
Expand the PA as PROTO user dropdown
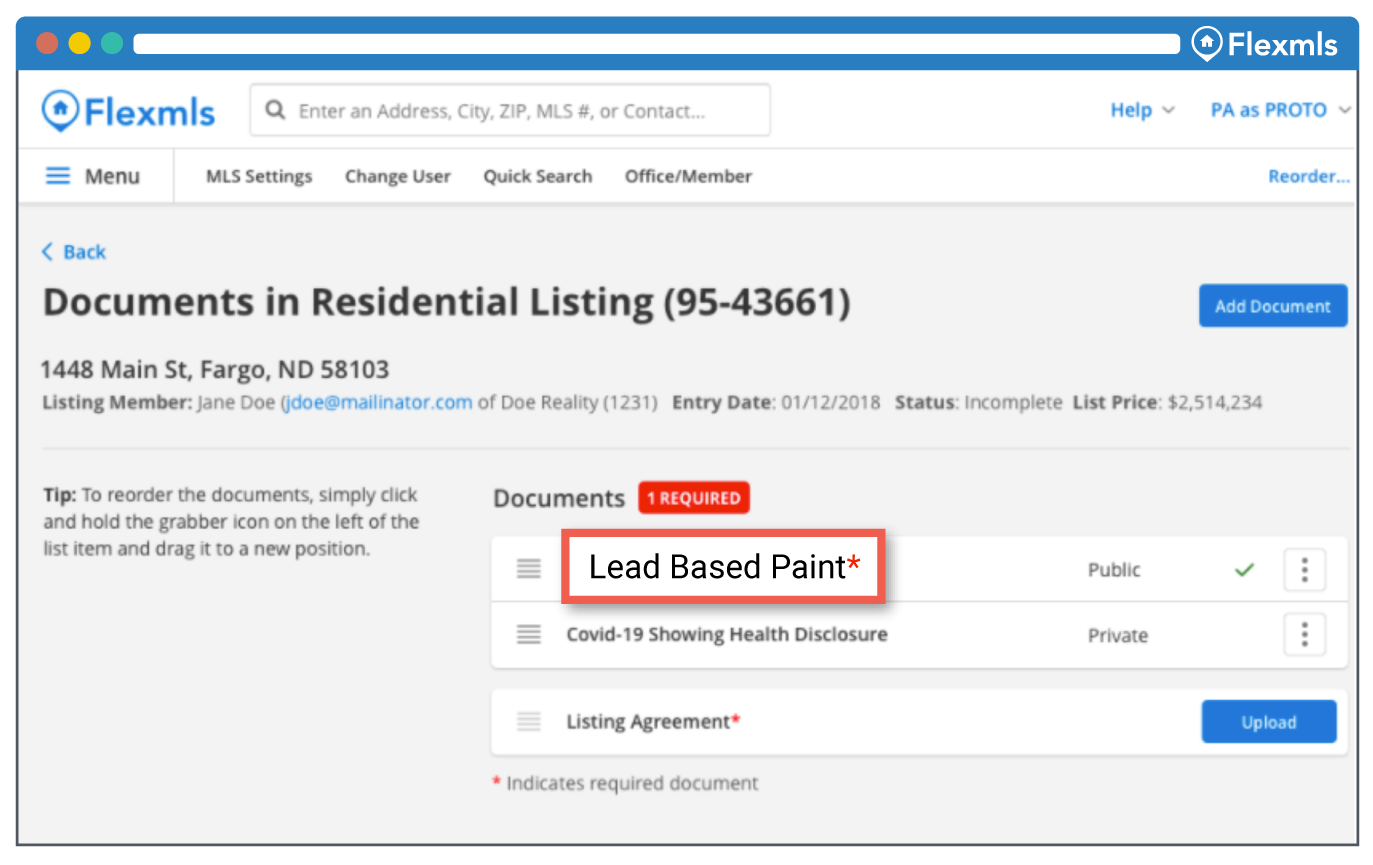(x=1279, y=111)
